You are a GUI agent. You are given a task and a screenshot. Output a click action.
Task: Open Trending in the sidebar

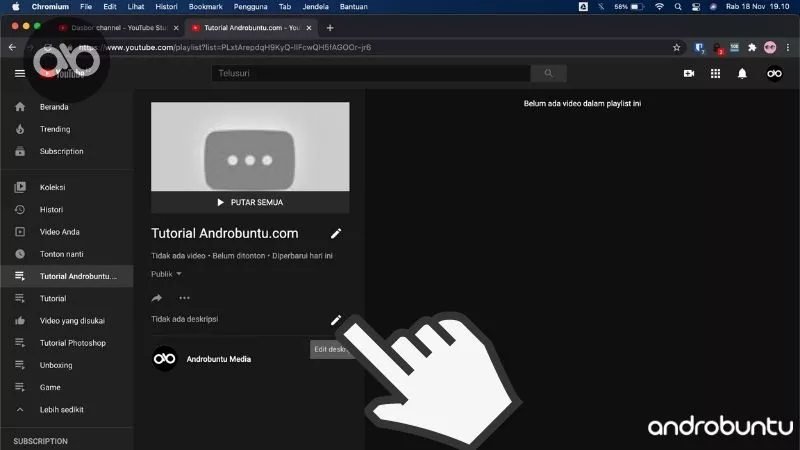tap(67, 129)
